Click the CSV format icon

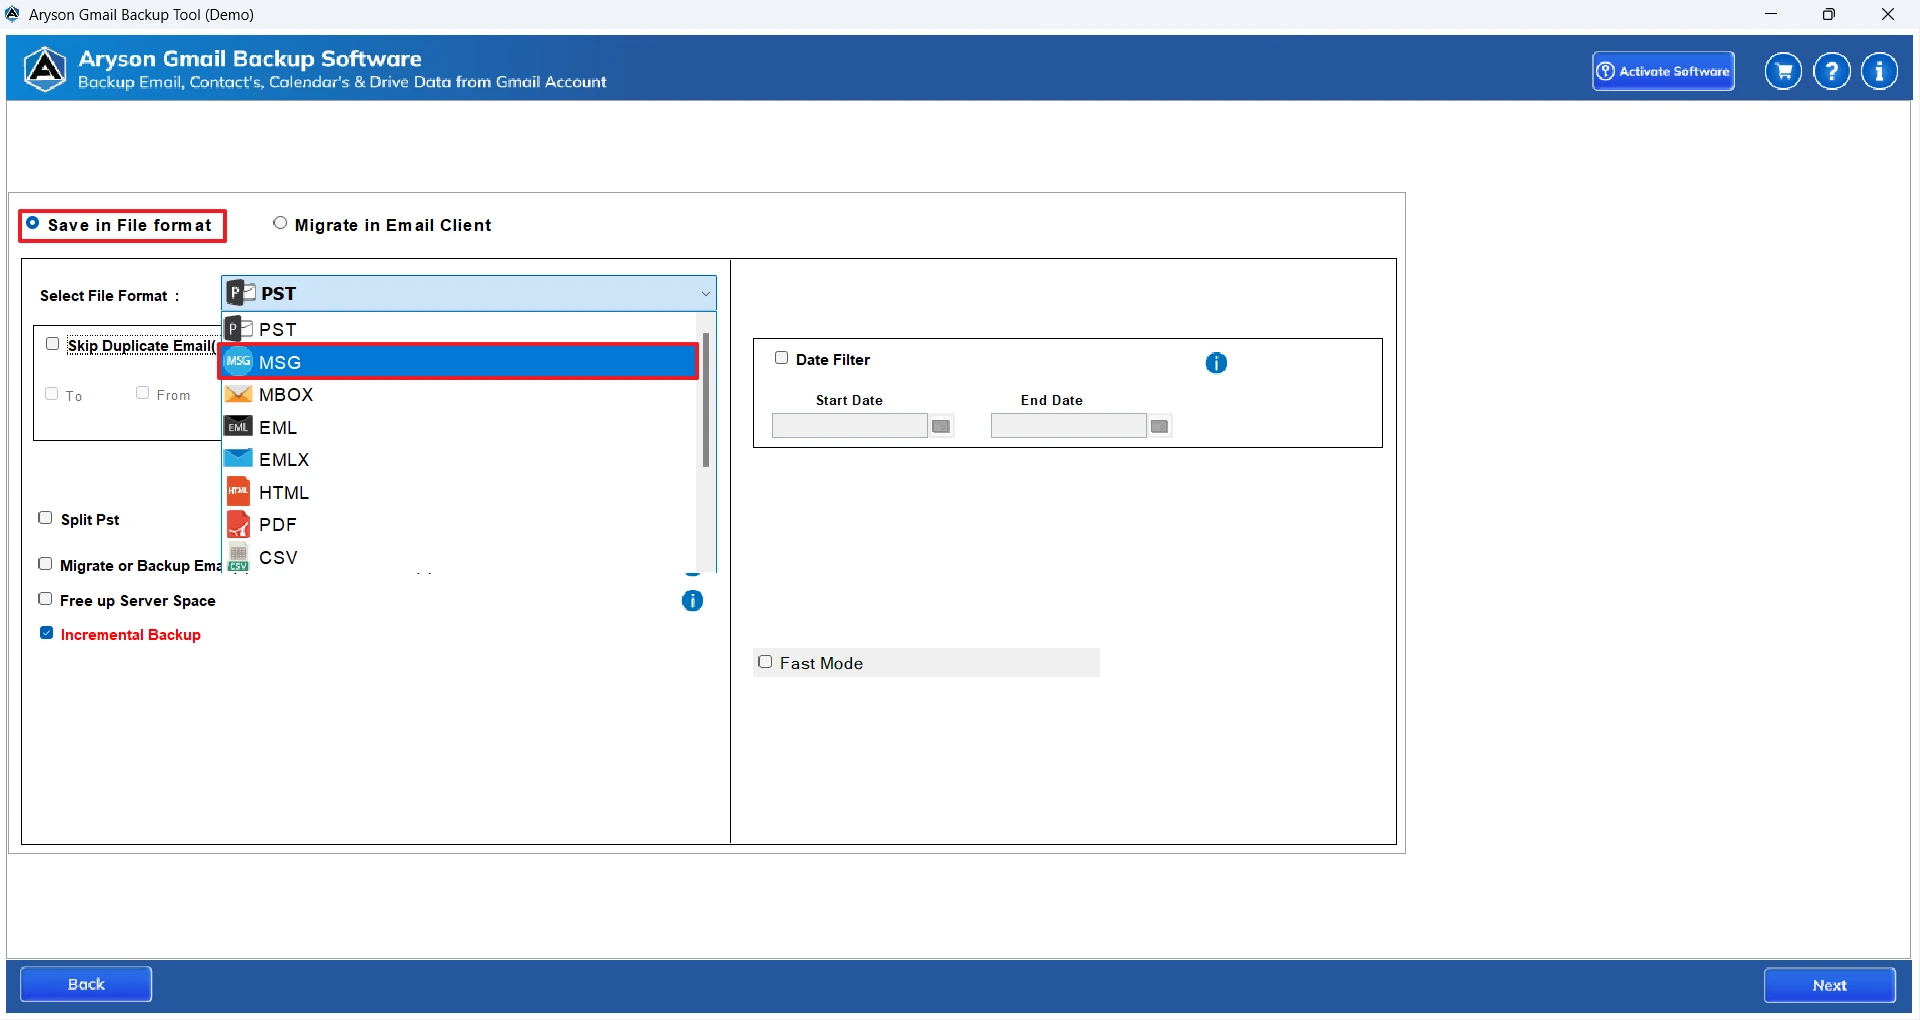(238, 557)
